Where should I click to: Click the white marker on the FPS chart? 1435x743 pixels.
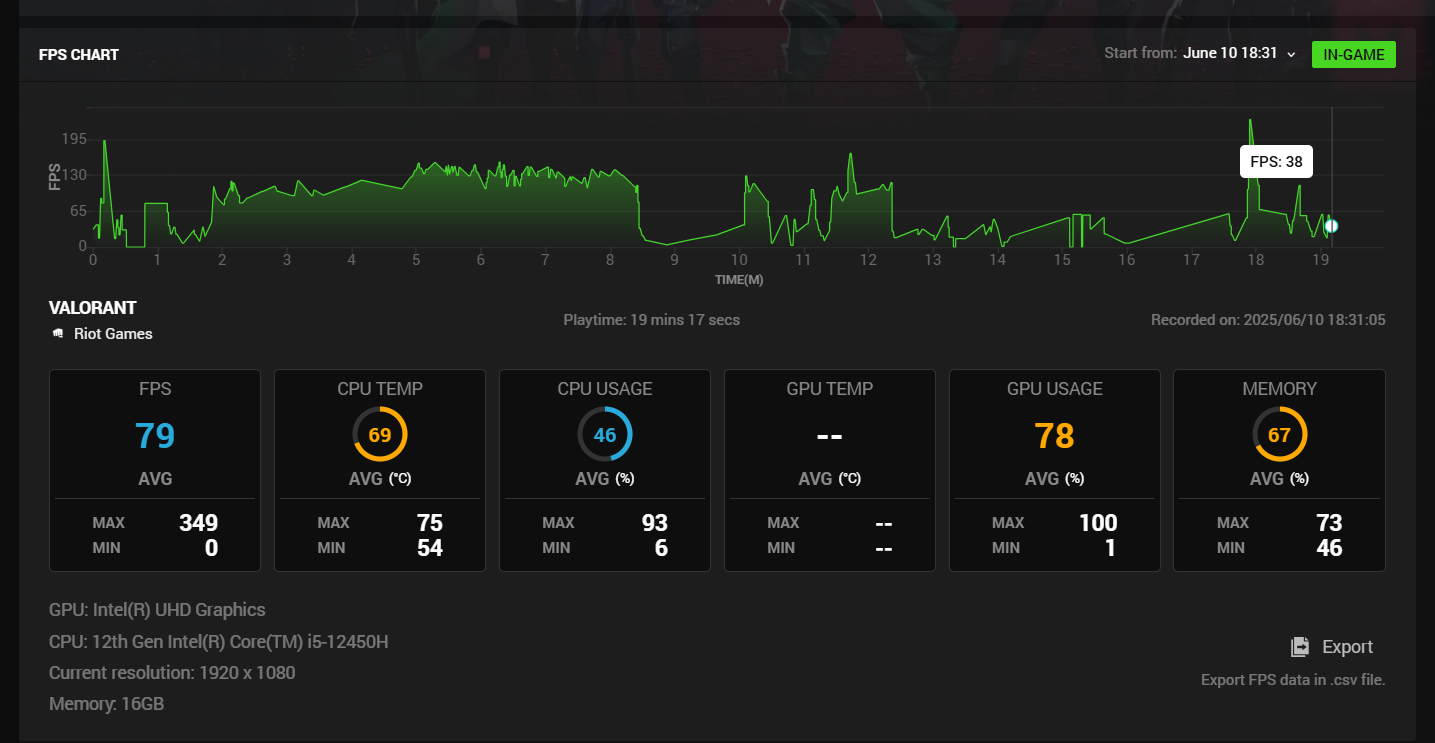click(x=1331, y=226)
